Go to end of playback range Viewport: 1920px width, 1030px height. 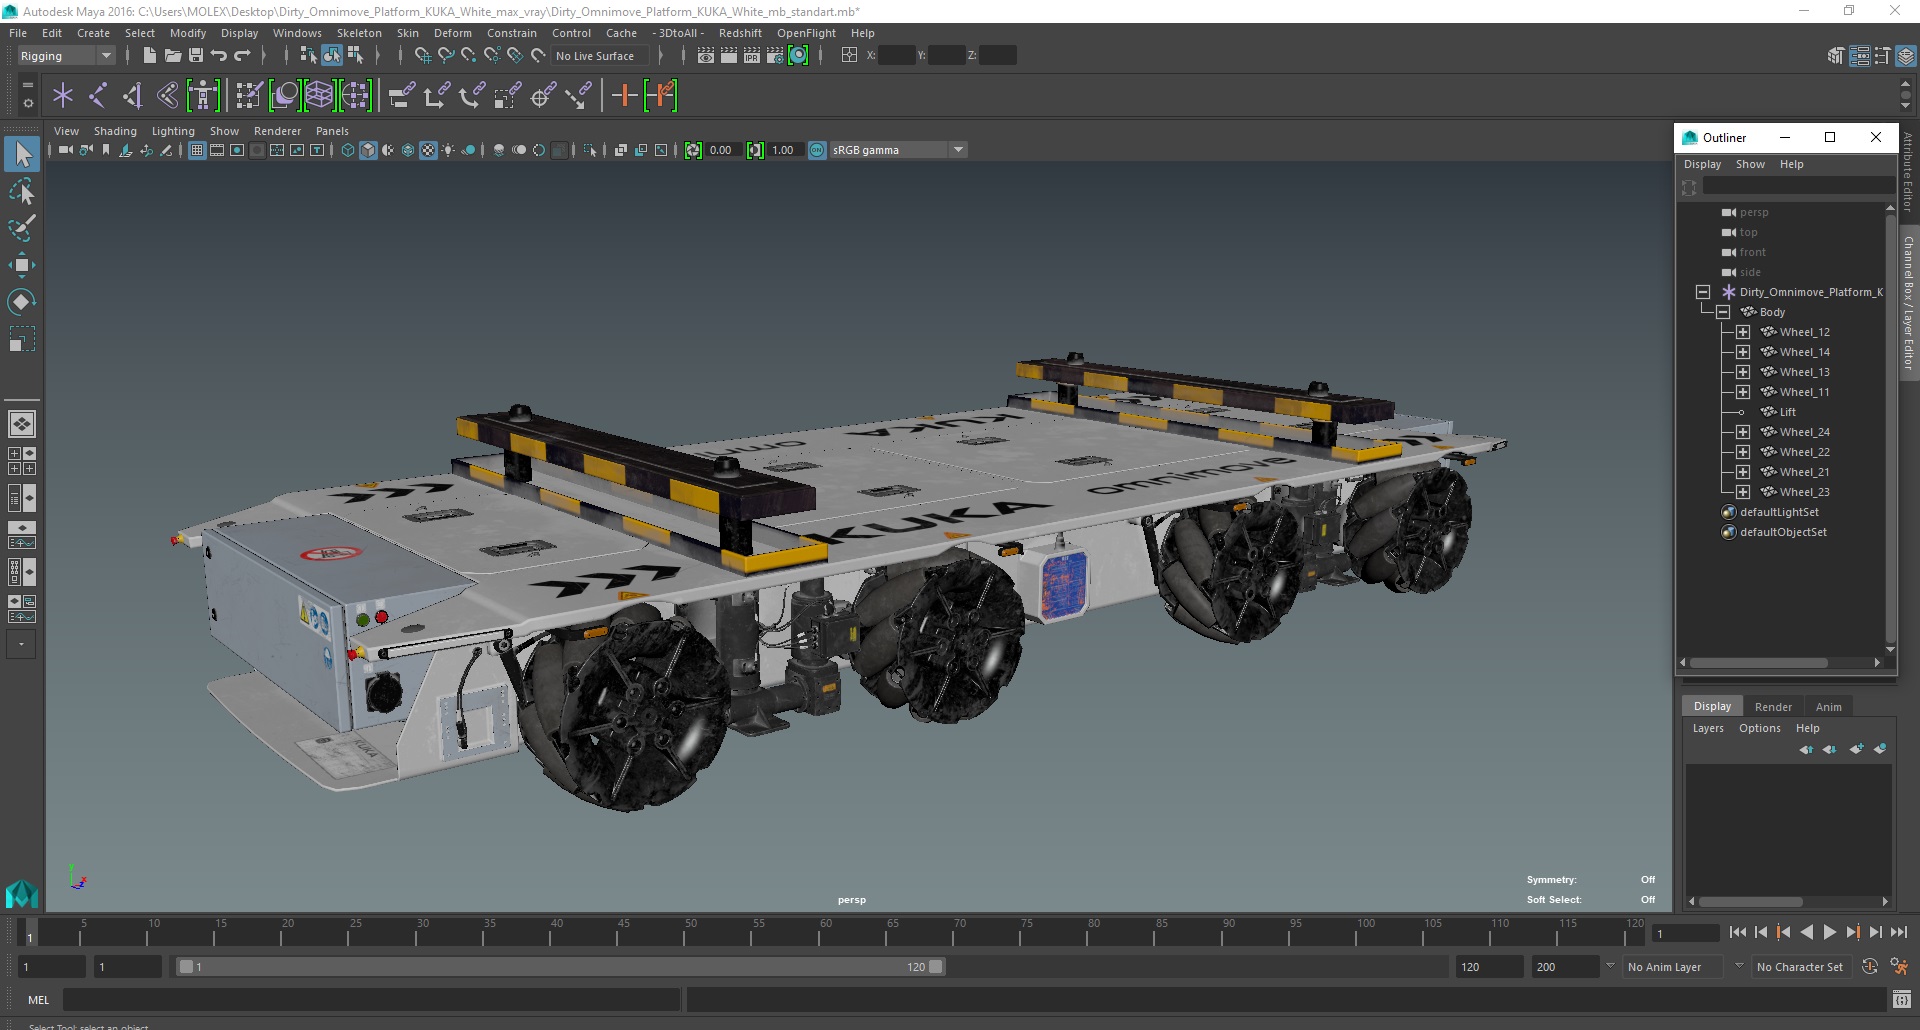pyautogui.click(x=1899, y=932)
